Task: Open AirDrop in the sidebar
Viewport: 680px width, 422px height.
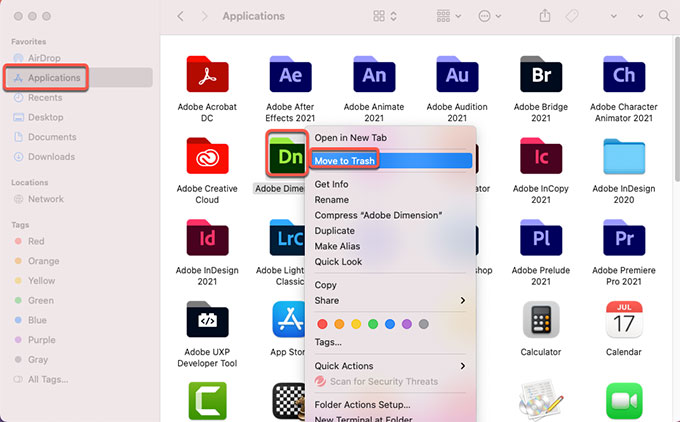Action: [x=45, y=57]
